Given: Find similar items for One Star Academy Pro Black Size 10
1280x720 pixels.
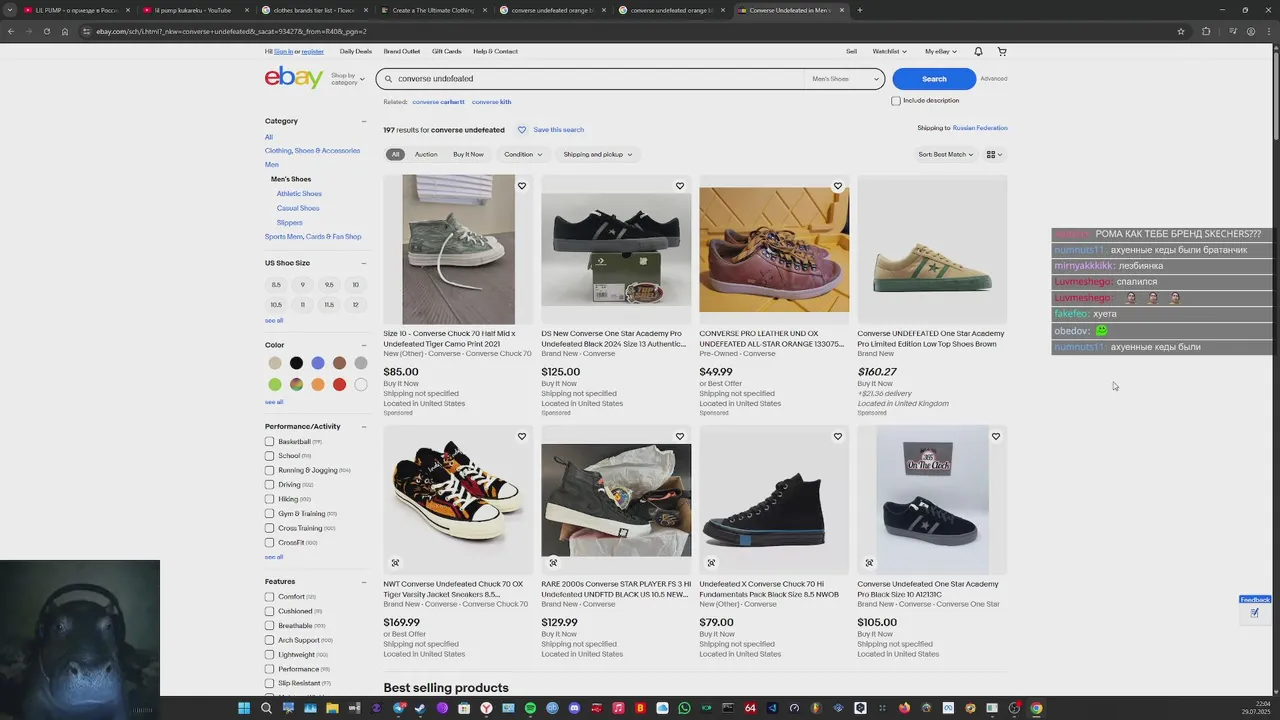Looking at the screenshot, I should click(x=869, y=563).
